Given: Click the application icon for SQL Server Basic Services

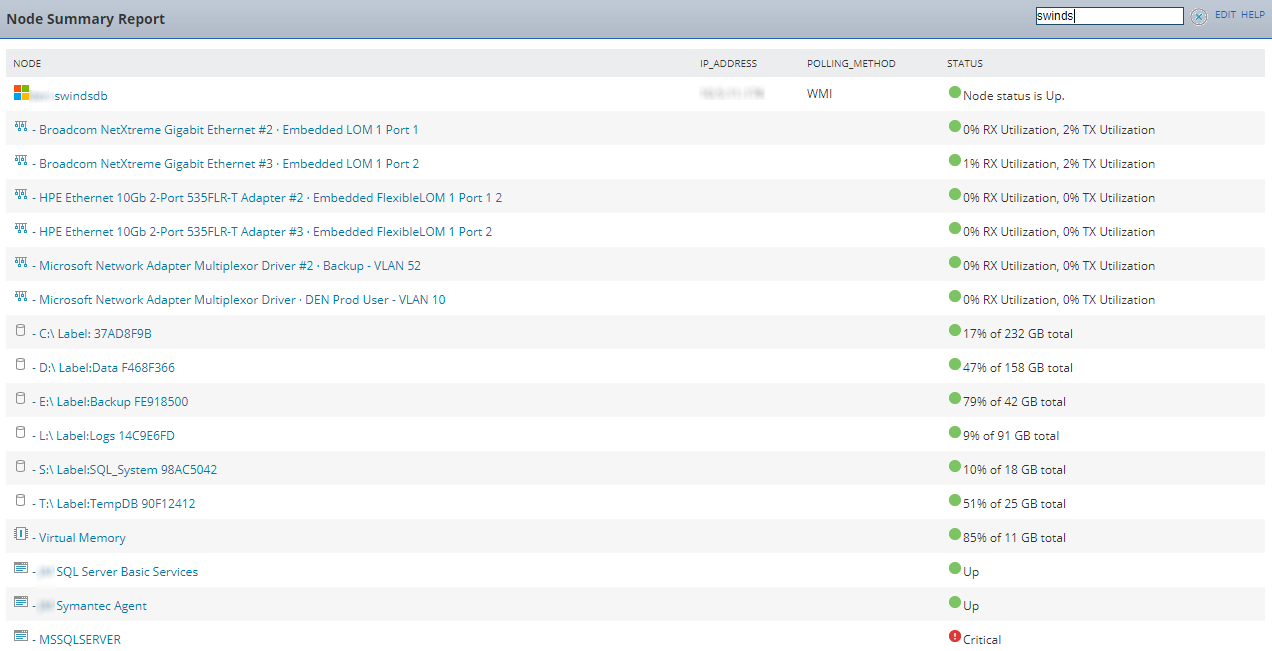Looking at the screenshot, I should 21,569.
